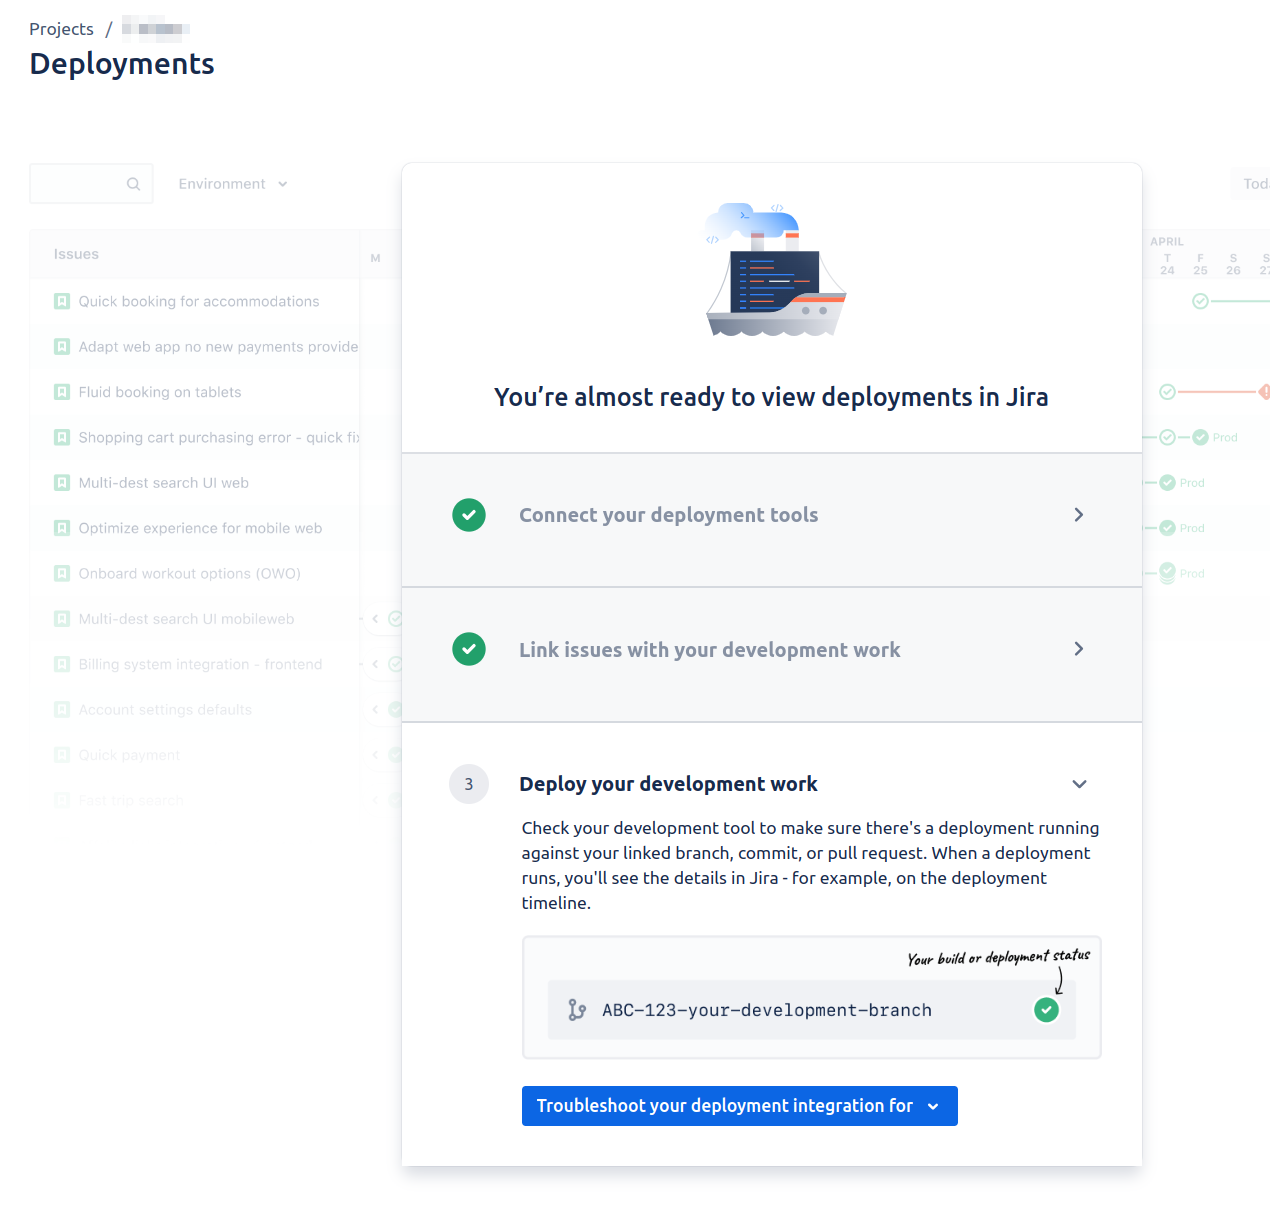Click Troubleshoot your deployment integration button

point(740,1106)
